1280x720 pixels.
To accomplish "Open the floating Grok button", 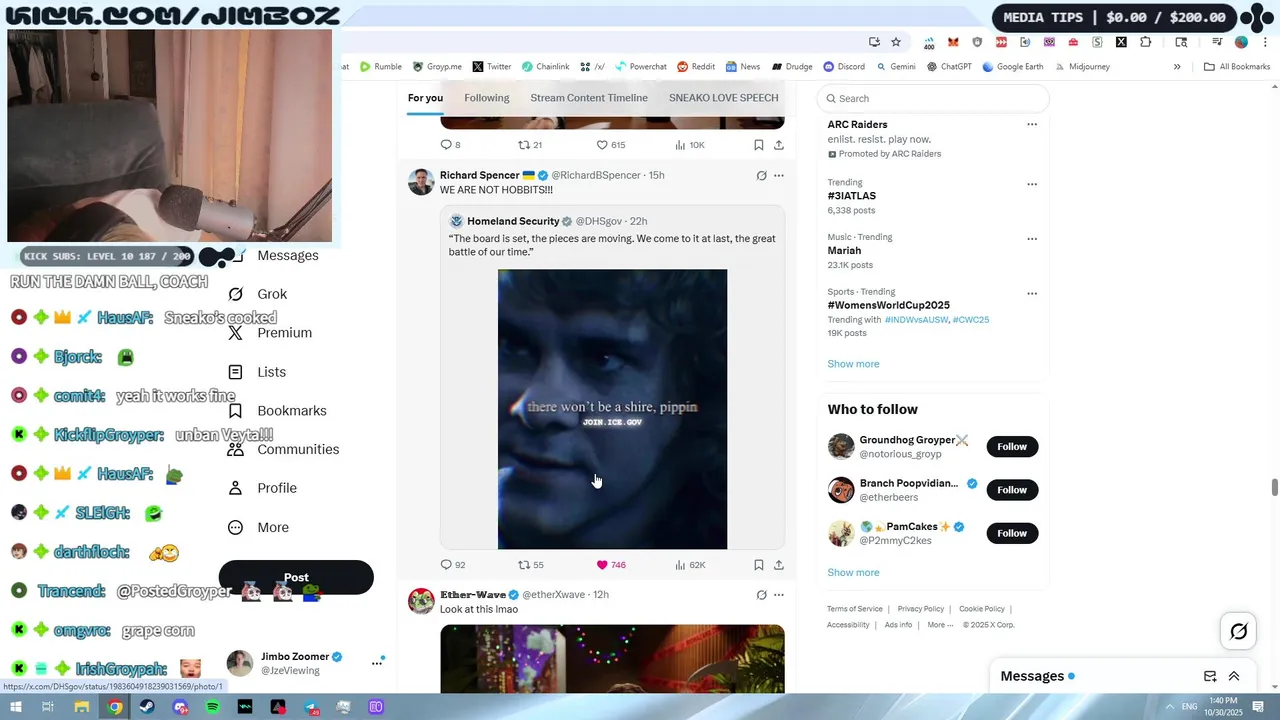I will pyautogui.click(x=1238, y=631).
